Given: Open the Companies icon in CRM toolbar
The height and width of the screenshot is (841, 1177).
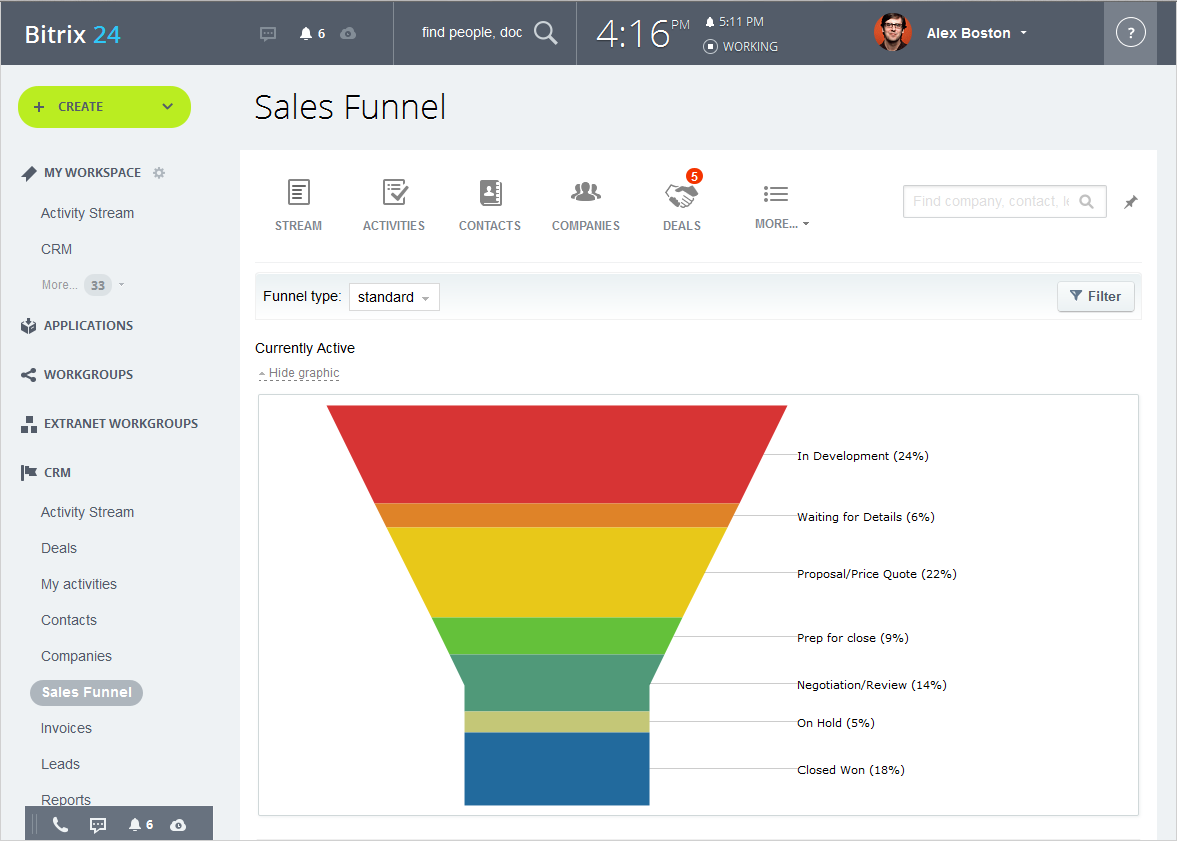Looking at the screenshot, I should point(585,193).
